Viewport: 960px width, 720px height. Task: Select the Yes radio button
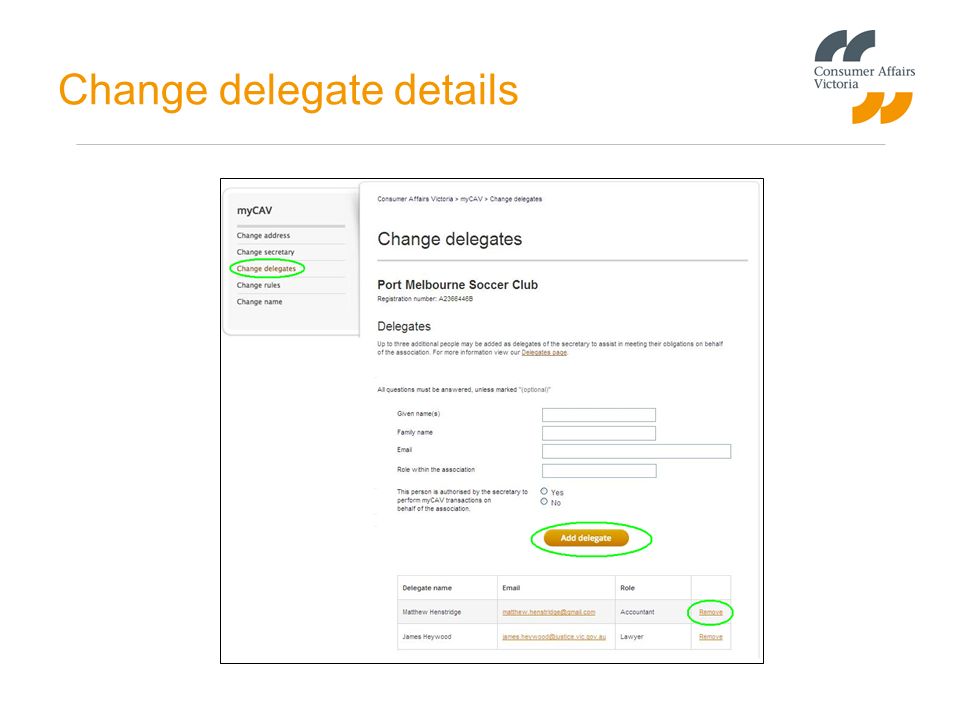tap(544, 492)
